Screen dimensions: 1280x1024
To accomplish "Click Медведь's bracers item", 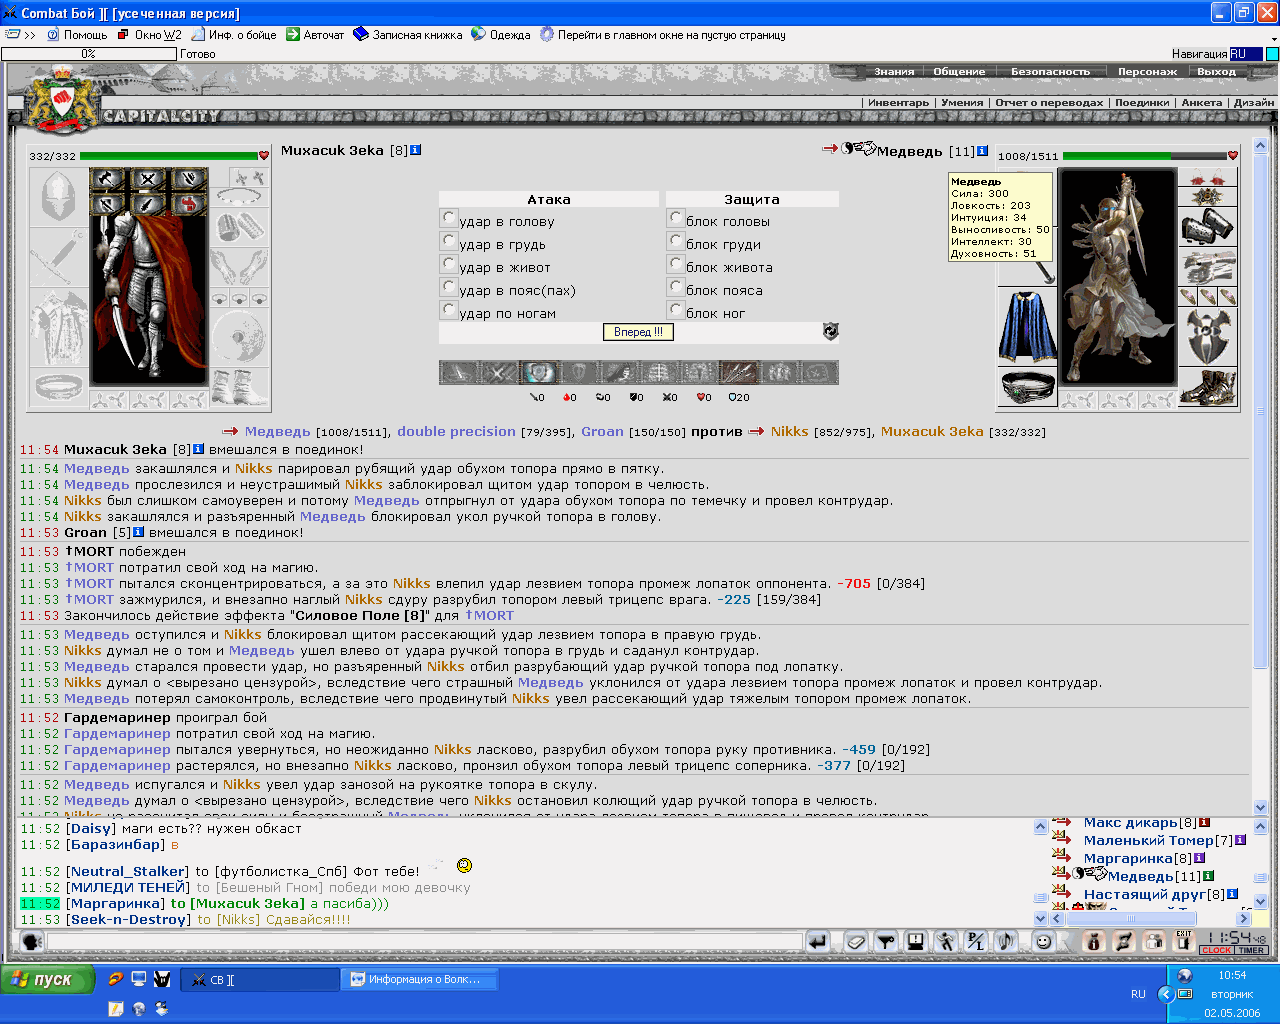I will tap(1208, 228).
